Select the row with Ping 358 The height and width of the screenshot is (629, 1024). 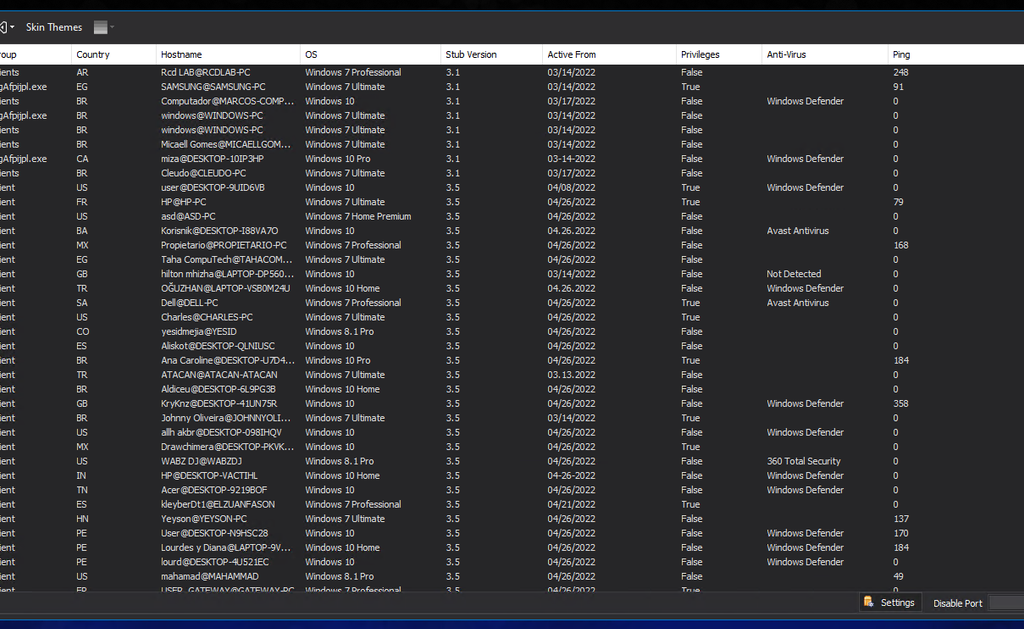point(901,404)
